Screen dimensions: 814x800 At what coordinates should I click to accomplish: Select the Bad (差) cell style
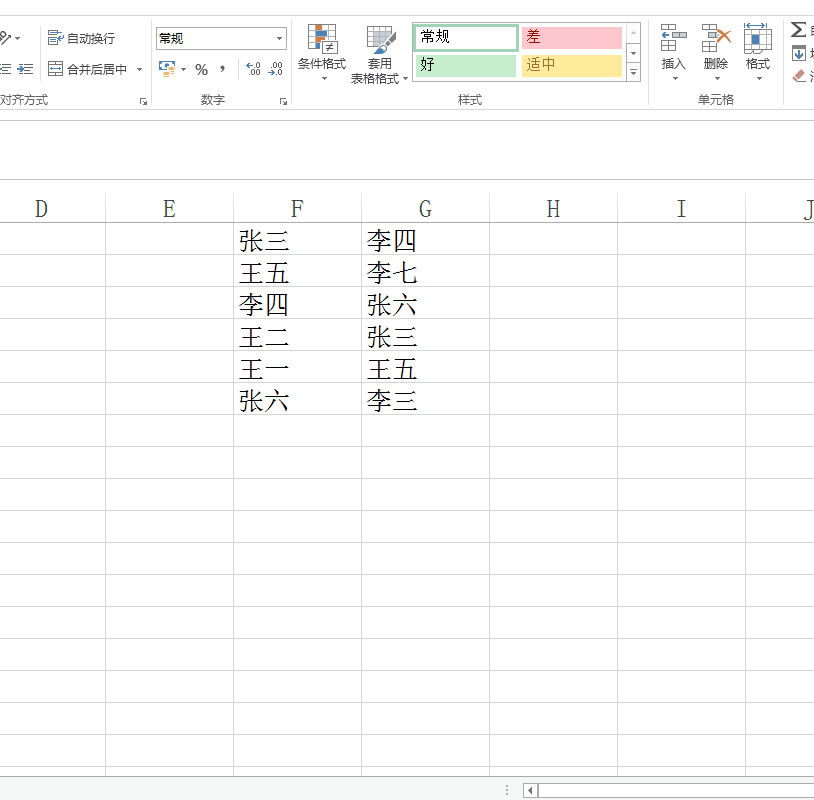pos(572,37)
